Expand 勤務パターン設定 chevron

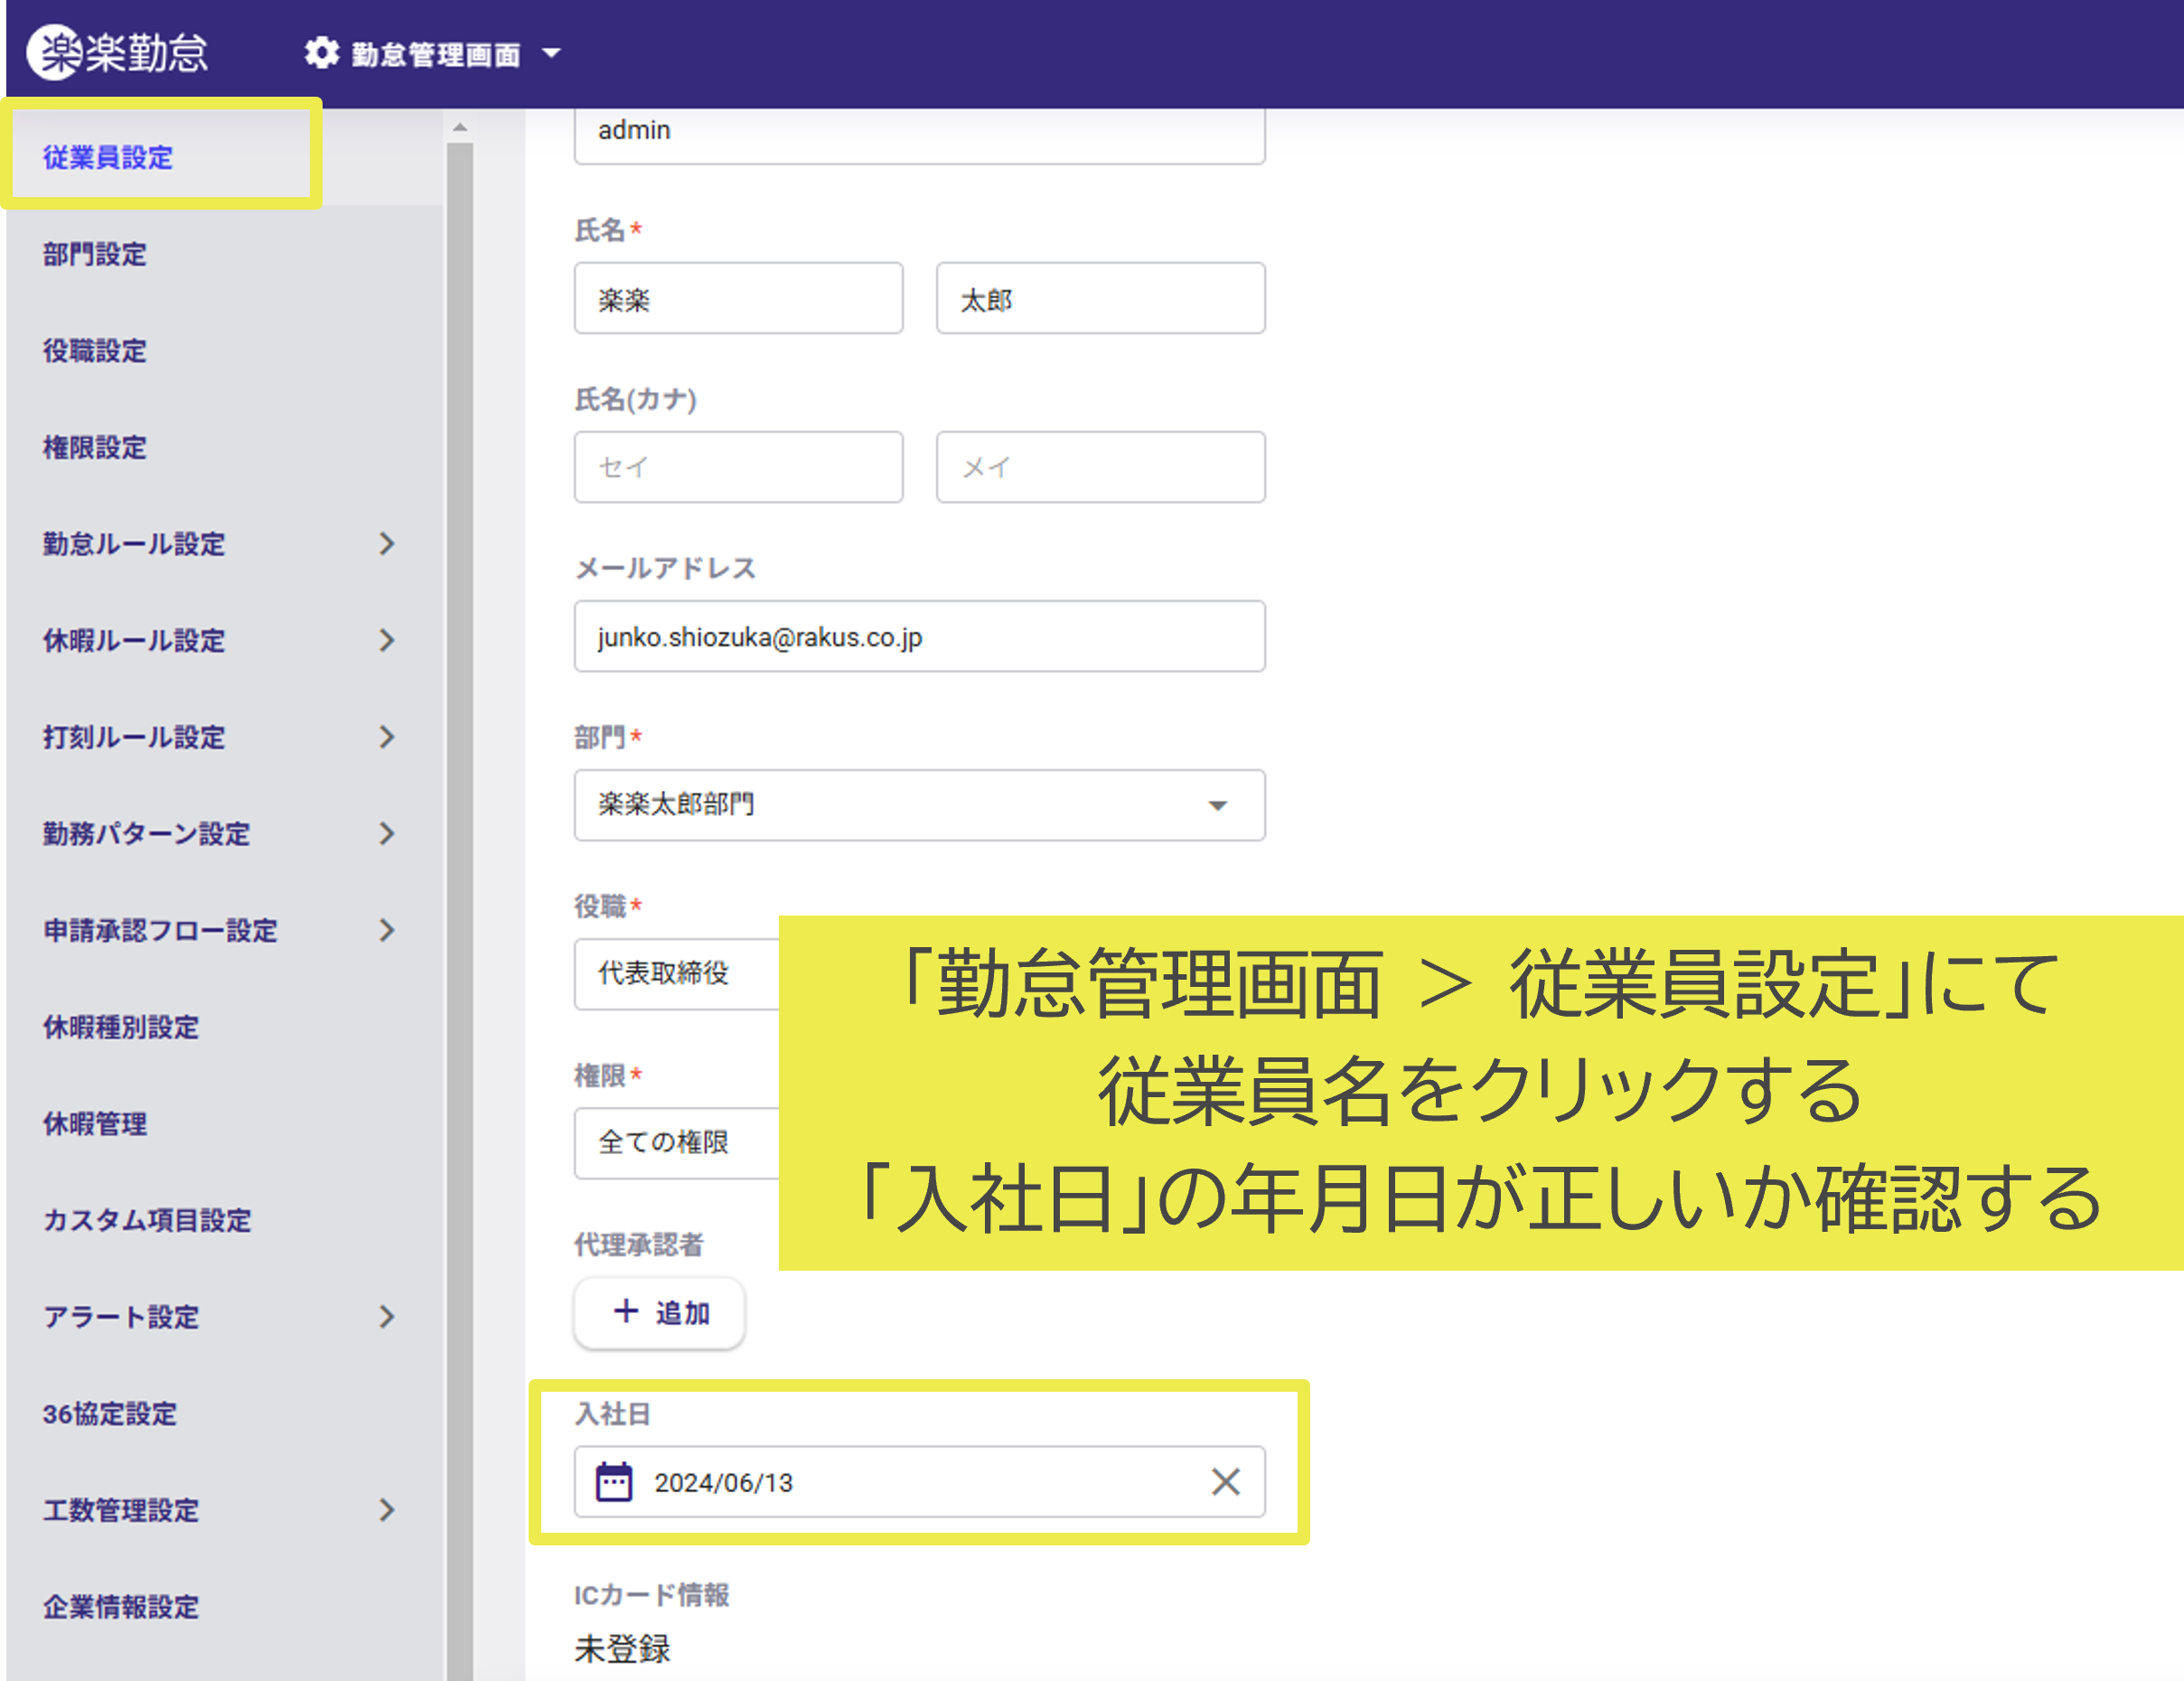[x=387, y=834]
